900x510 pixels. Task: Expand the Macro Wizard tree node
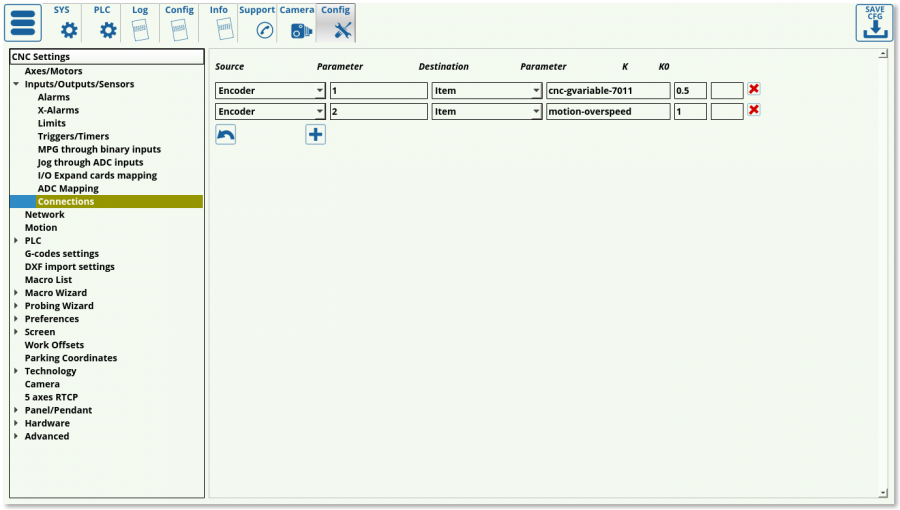(16, 293)
